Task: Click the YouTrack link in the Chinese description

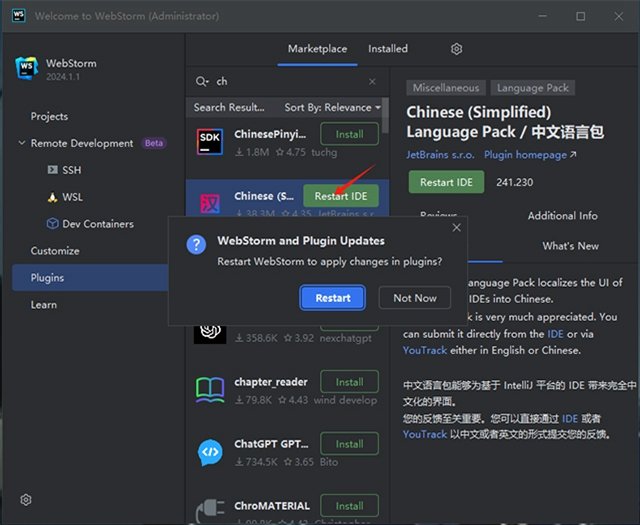Action: pos(425,434)
